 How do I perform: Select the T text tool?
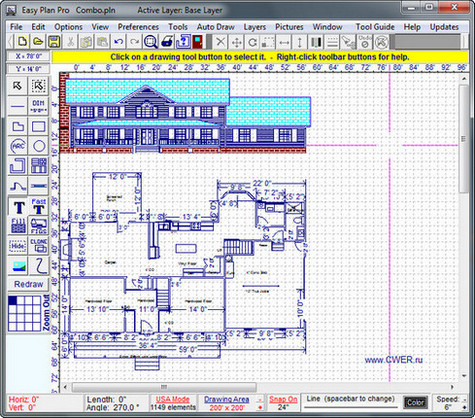[19, 207]
